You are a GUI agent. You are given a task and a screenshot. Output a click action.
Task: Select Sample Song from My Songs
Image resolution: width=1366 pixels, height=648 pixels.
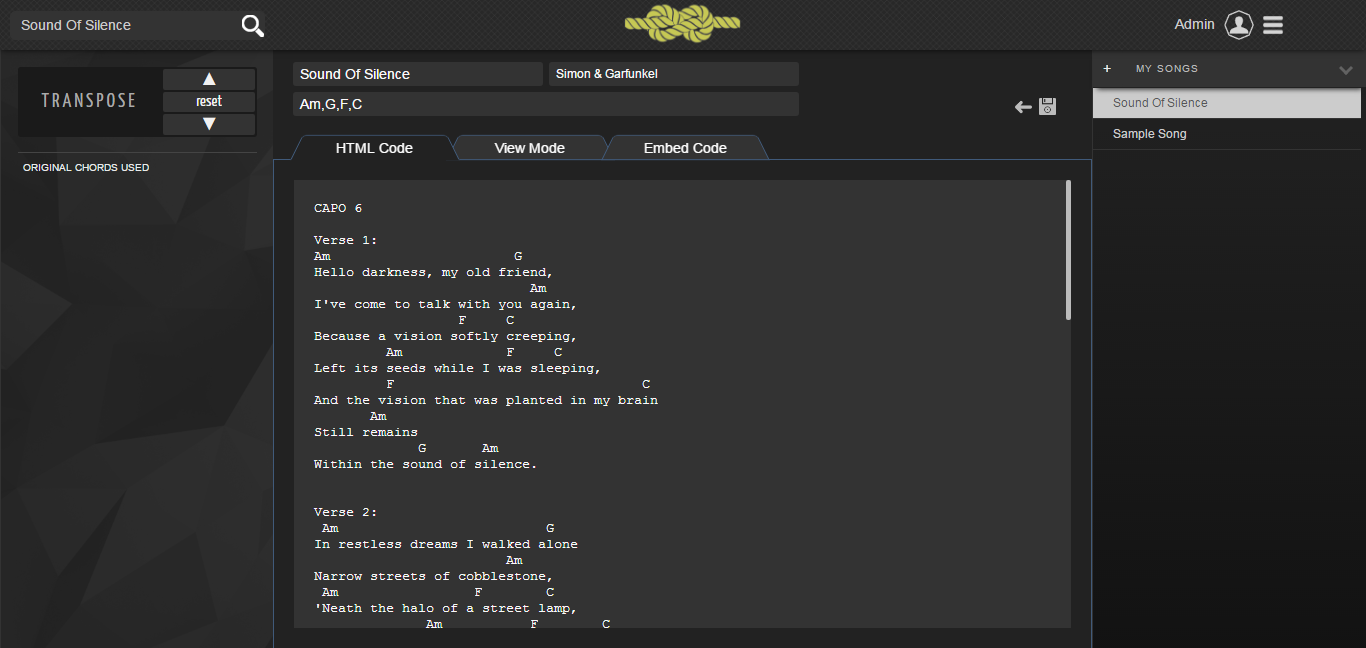pyautogui.click(x=1149, y=134)
